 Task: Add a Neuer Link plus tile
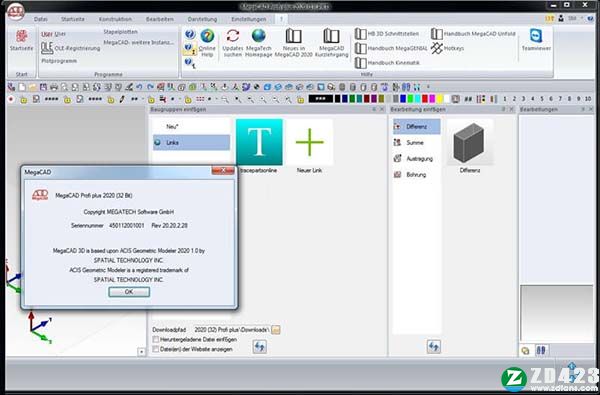point(310,142)
